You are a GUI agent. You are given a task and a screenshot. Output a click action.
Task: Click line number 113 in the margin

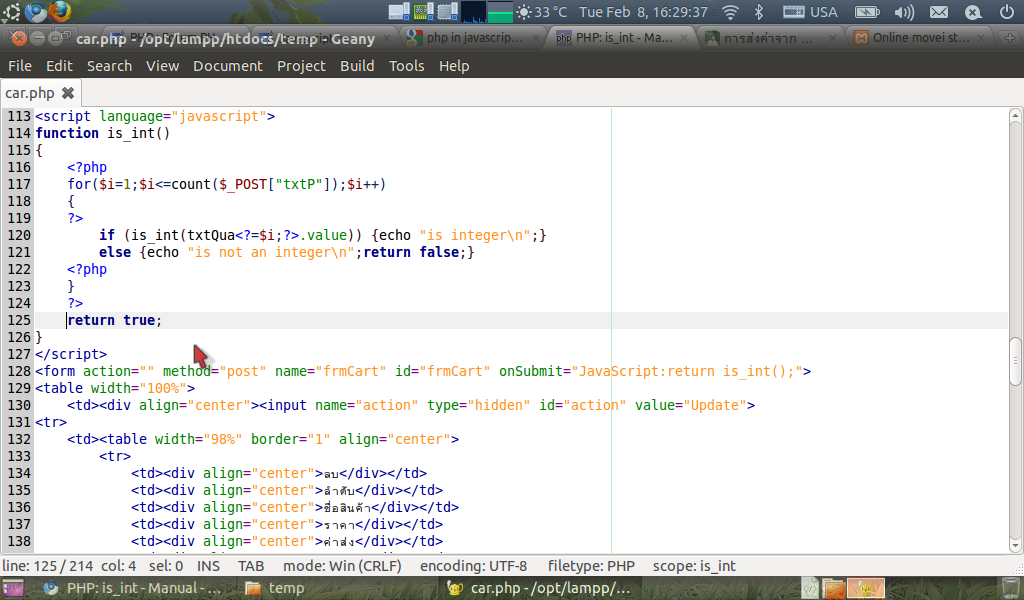point(19,116)
